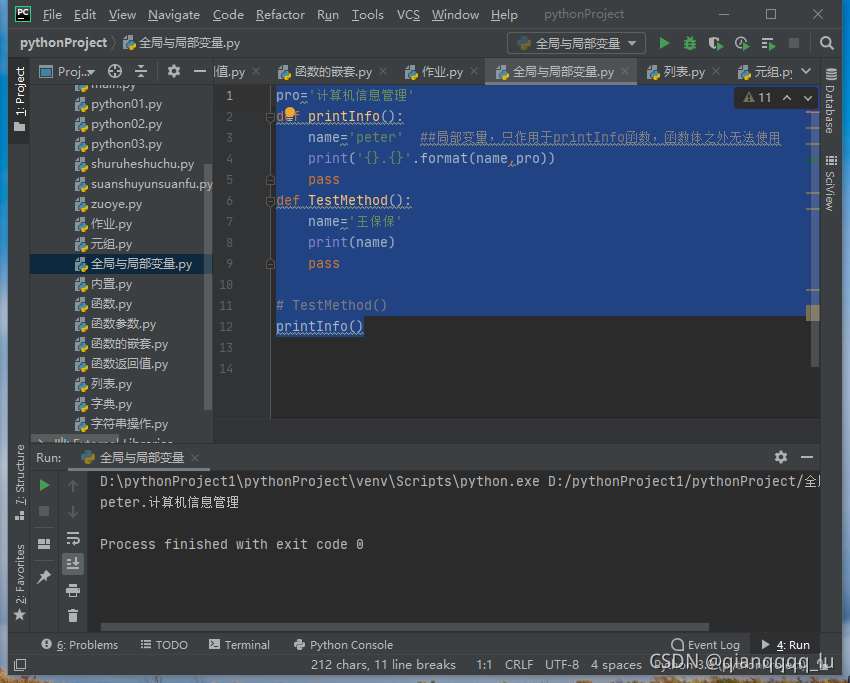Rerun the program from the Run panel
Viewport: 850px width, 683px height.
coord(44,485)
